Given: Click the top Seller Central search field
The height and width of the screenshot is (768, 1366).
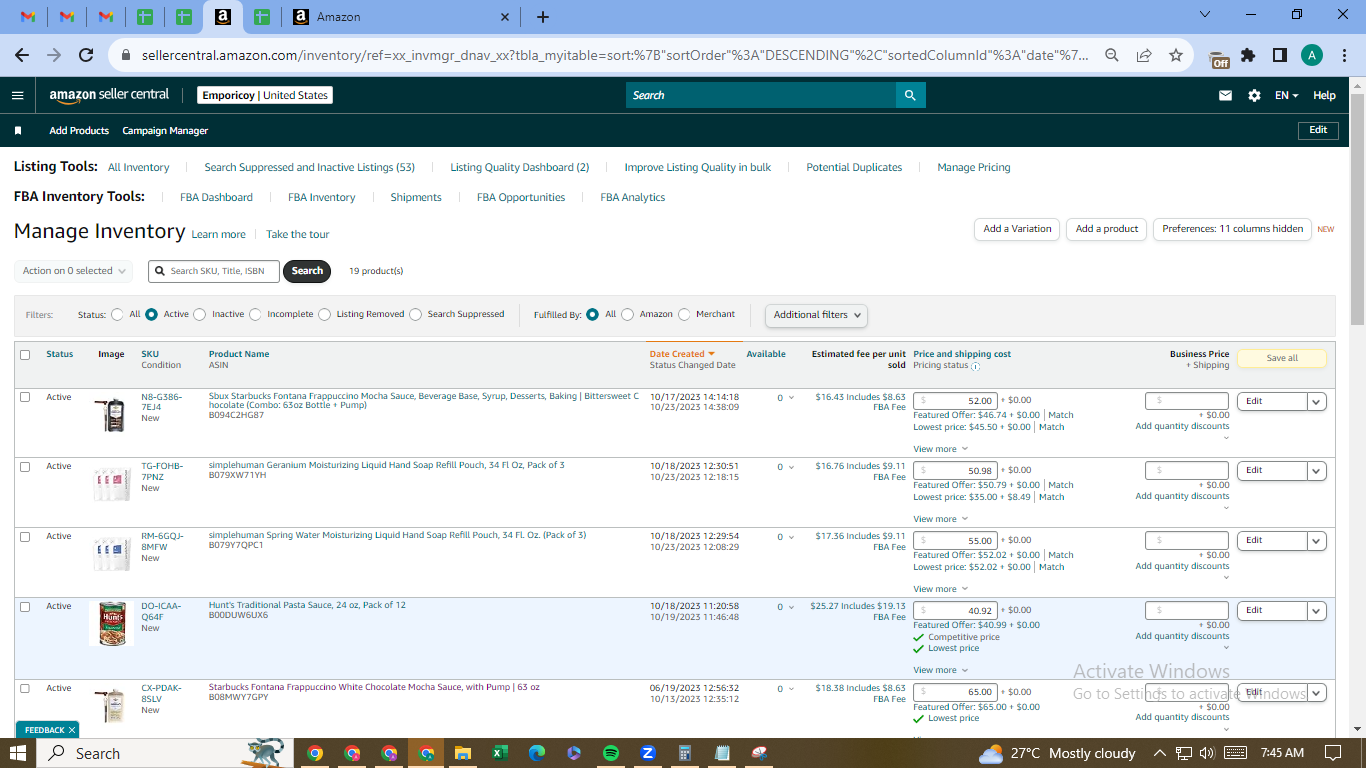Looking at the screenshot, I should [x=761, y=95].
